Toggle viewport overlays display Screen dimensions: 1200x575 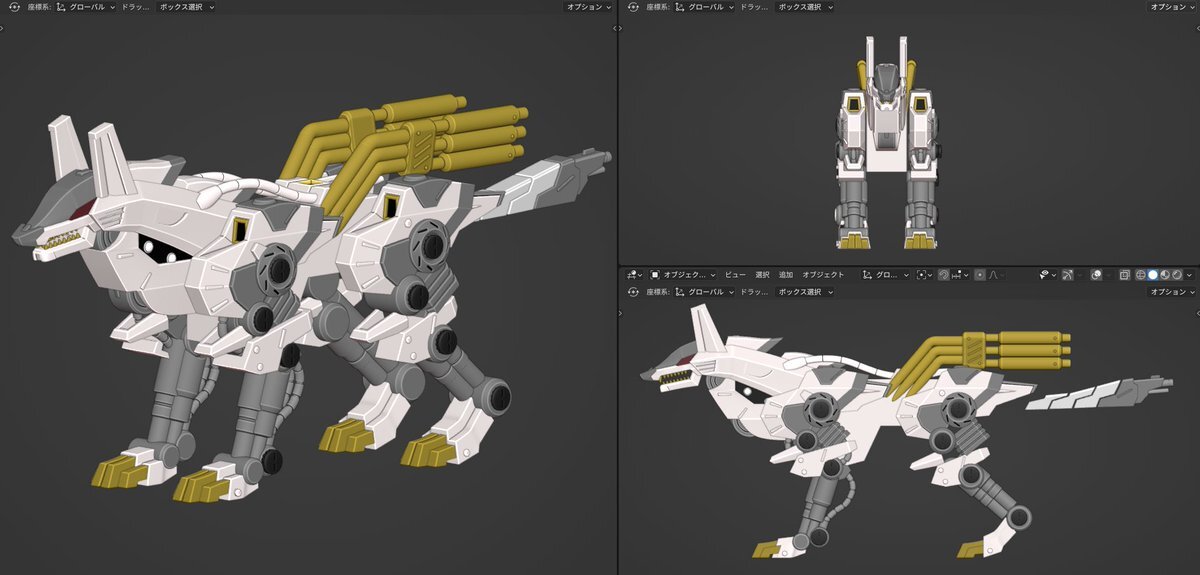[1097, 274]
